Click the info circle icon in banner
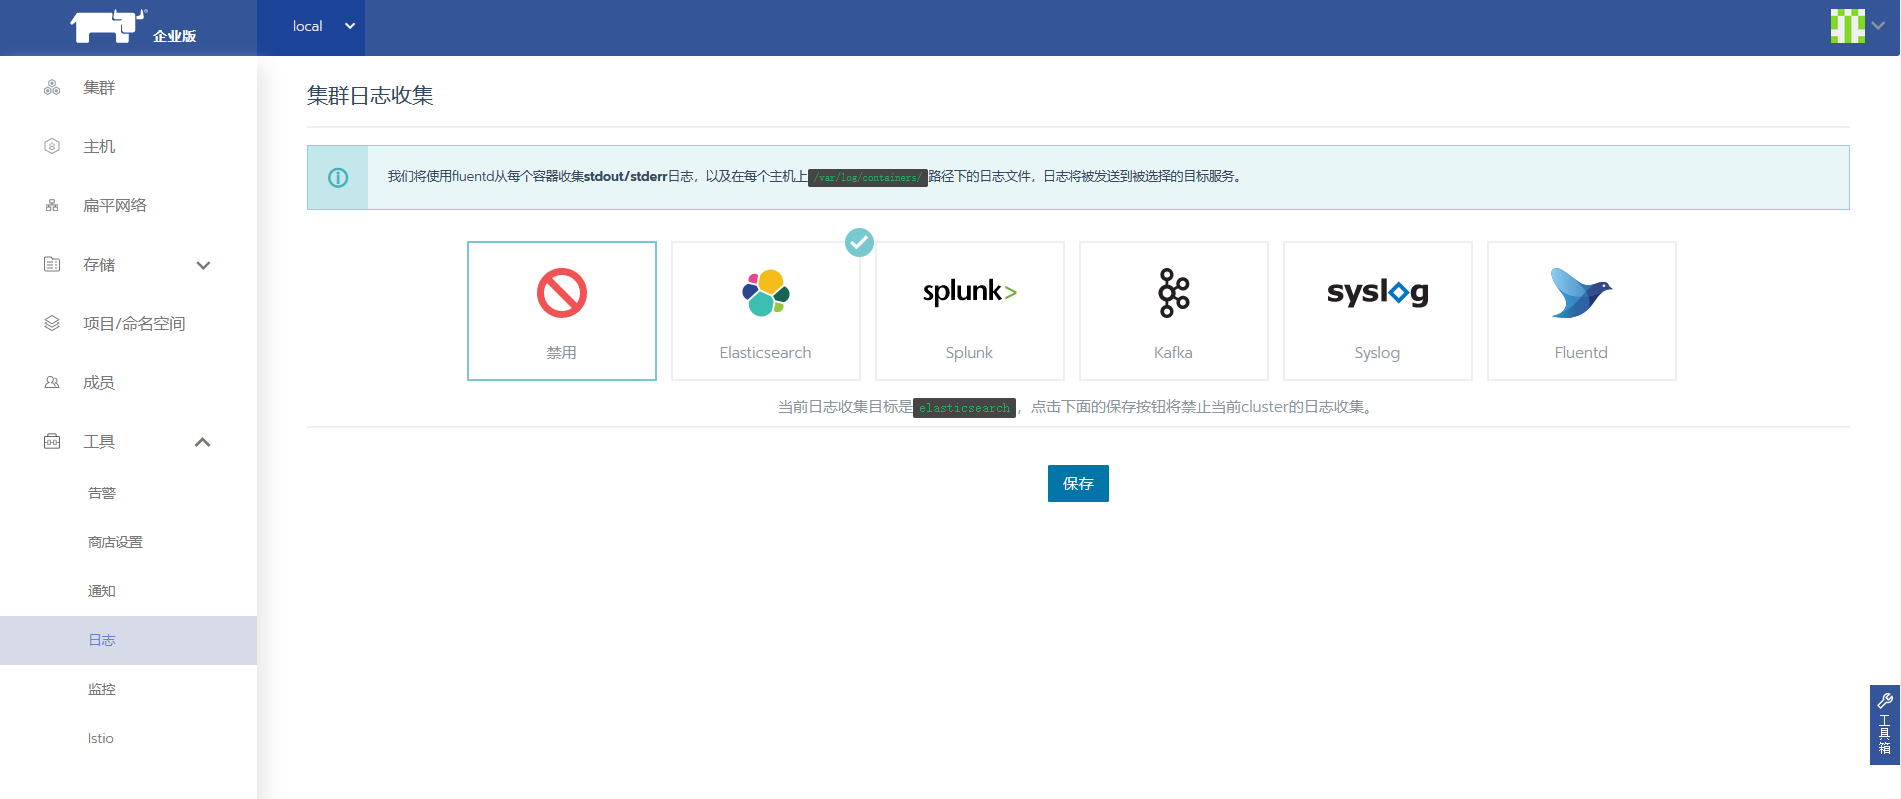Viewport: 1901px width, 799px height. [x=338, y=178]
